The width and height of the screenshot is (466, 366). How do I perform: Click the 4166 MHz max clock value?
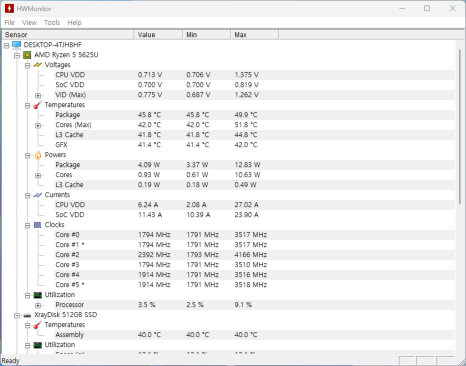click(251, 255)
